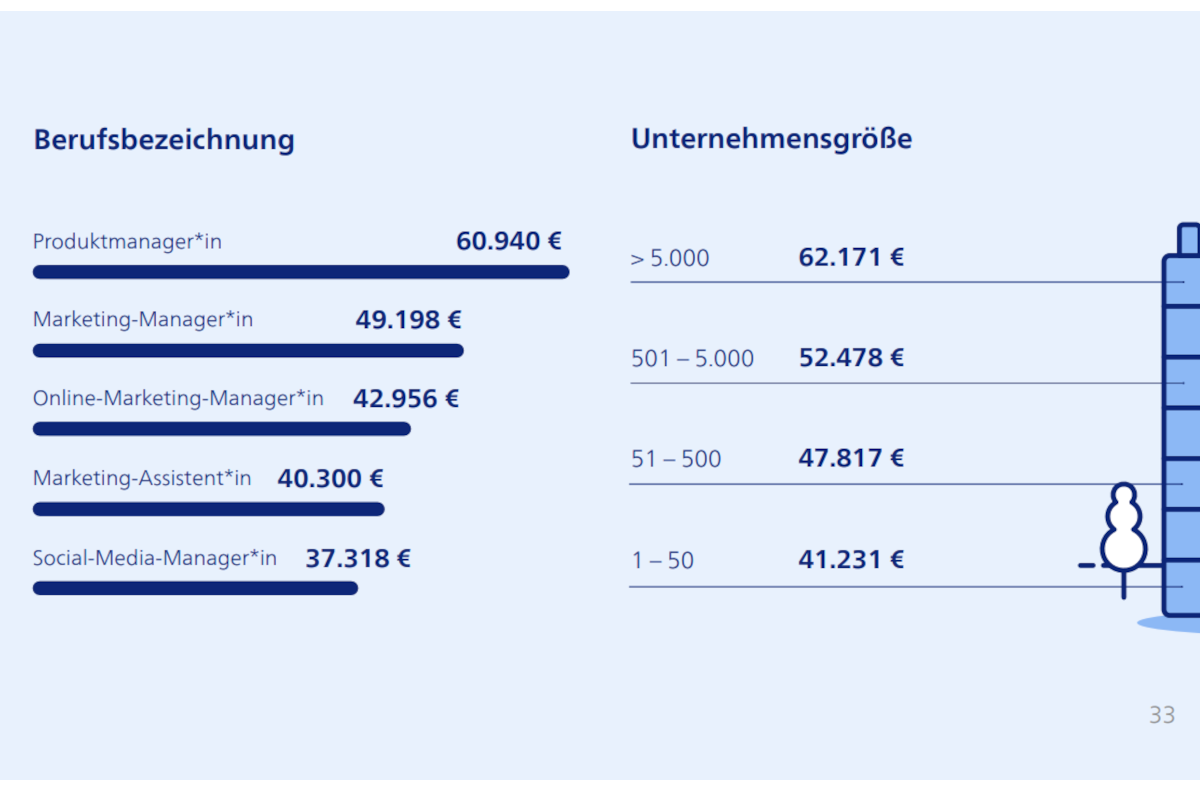
Task: Click the Produktmanager*in salary bar
Action: pyautogui.click(x=300, y=272)
